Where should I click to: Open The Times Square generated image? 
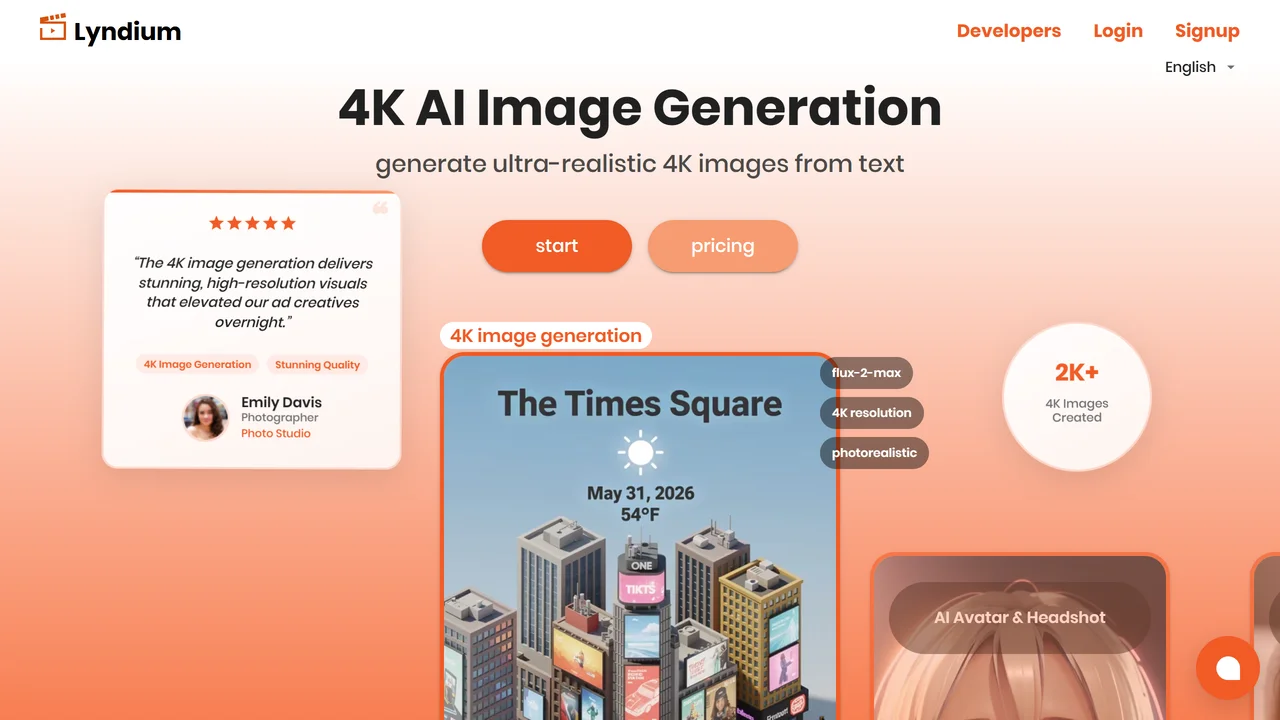click(640, 537)
